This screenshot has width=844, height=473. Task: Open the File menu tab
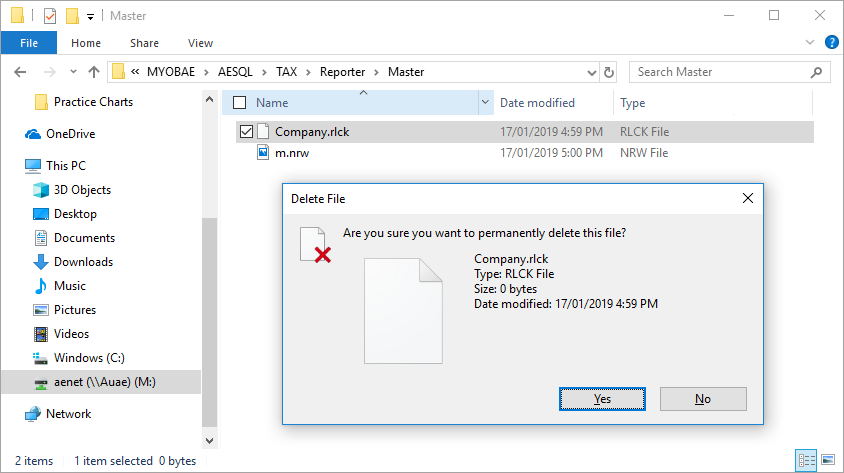click(29, 43)
